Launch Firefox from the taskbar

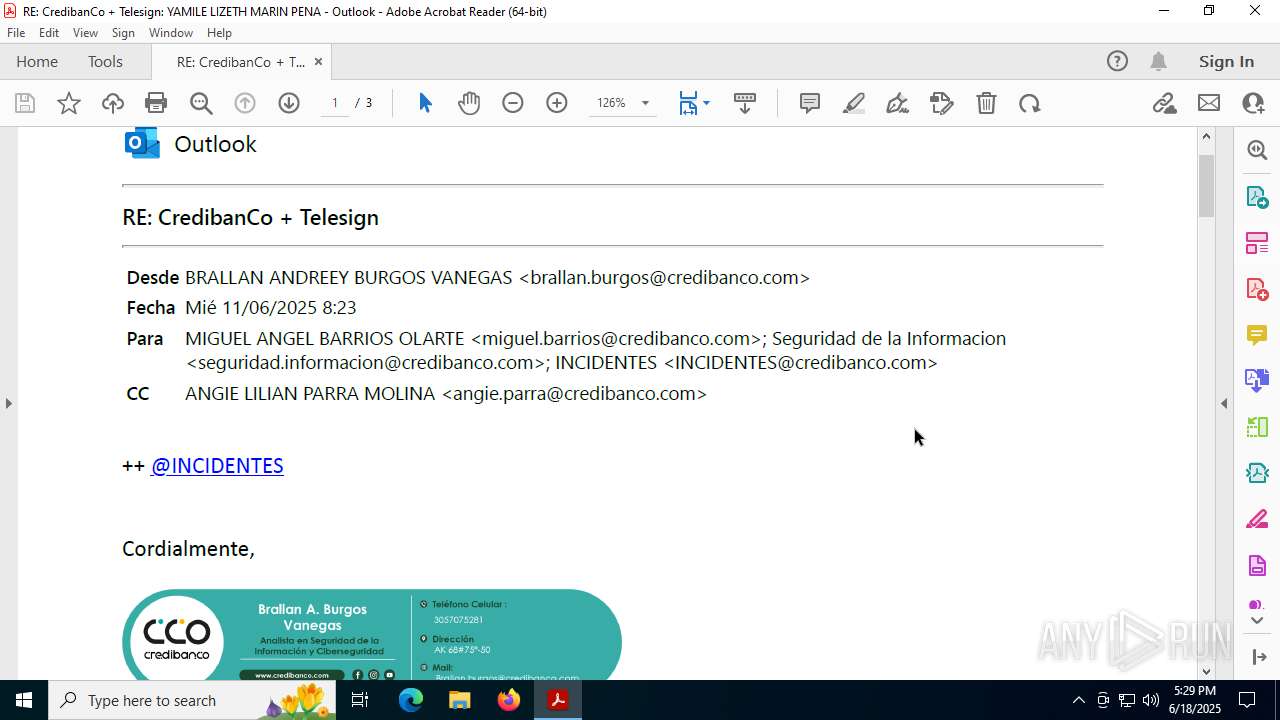click(508, 700)
